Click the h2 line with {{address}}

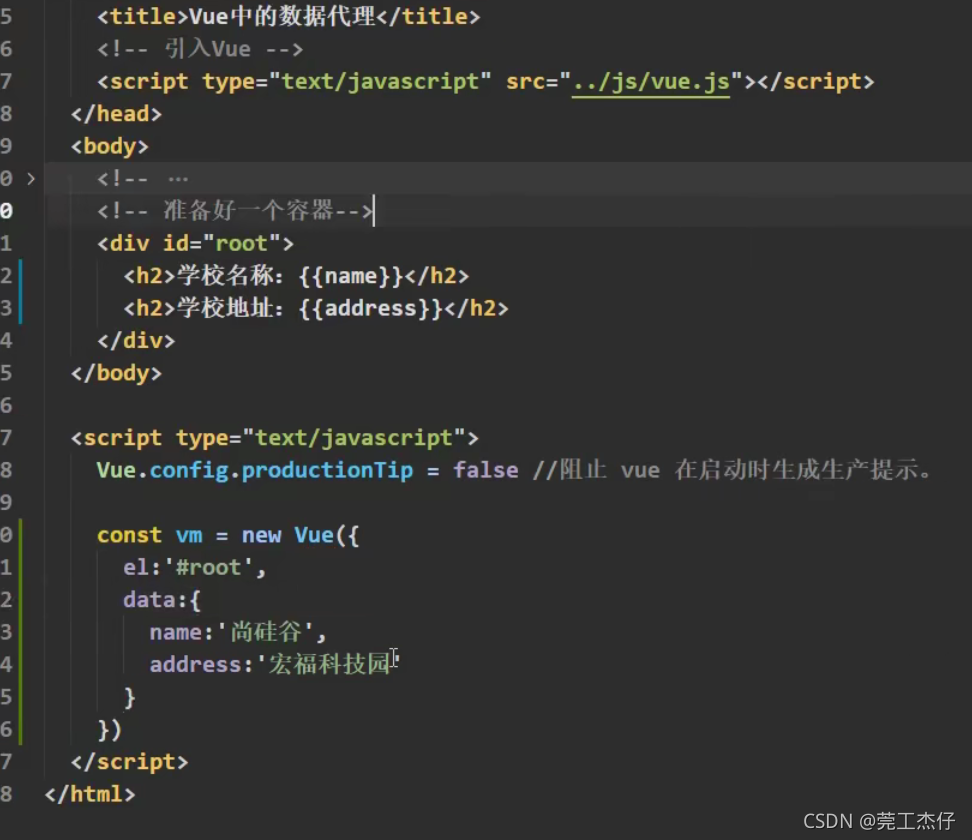click(x=316, y=308)
